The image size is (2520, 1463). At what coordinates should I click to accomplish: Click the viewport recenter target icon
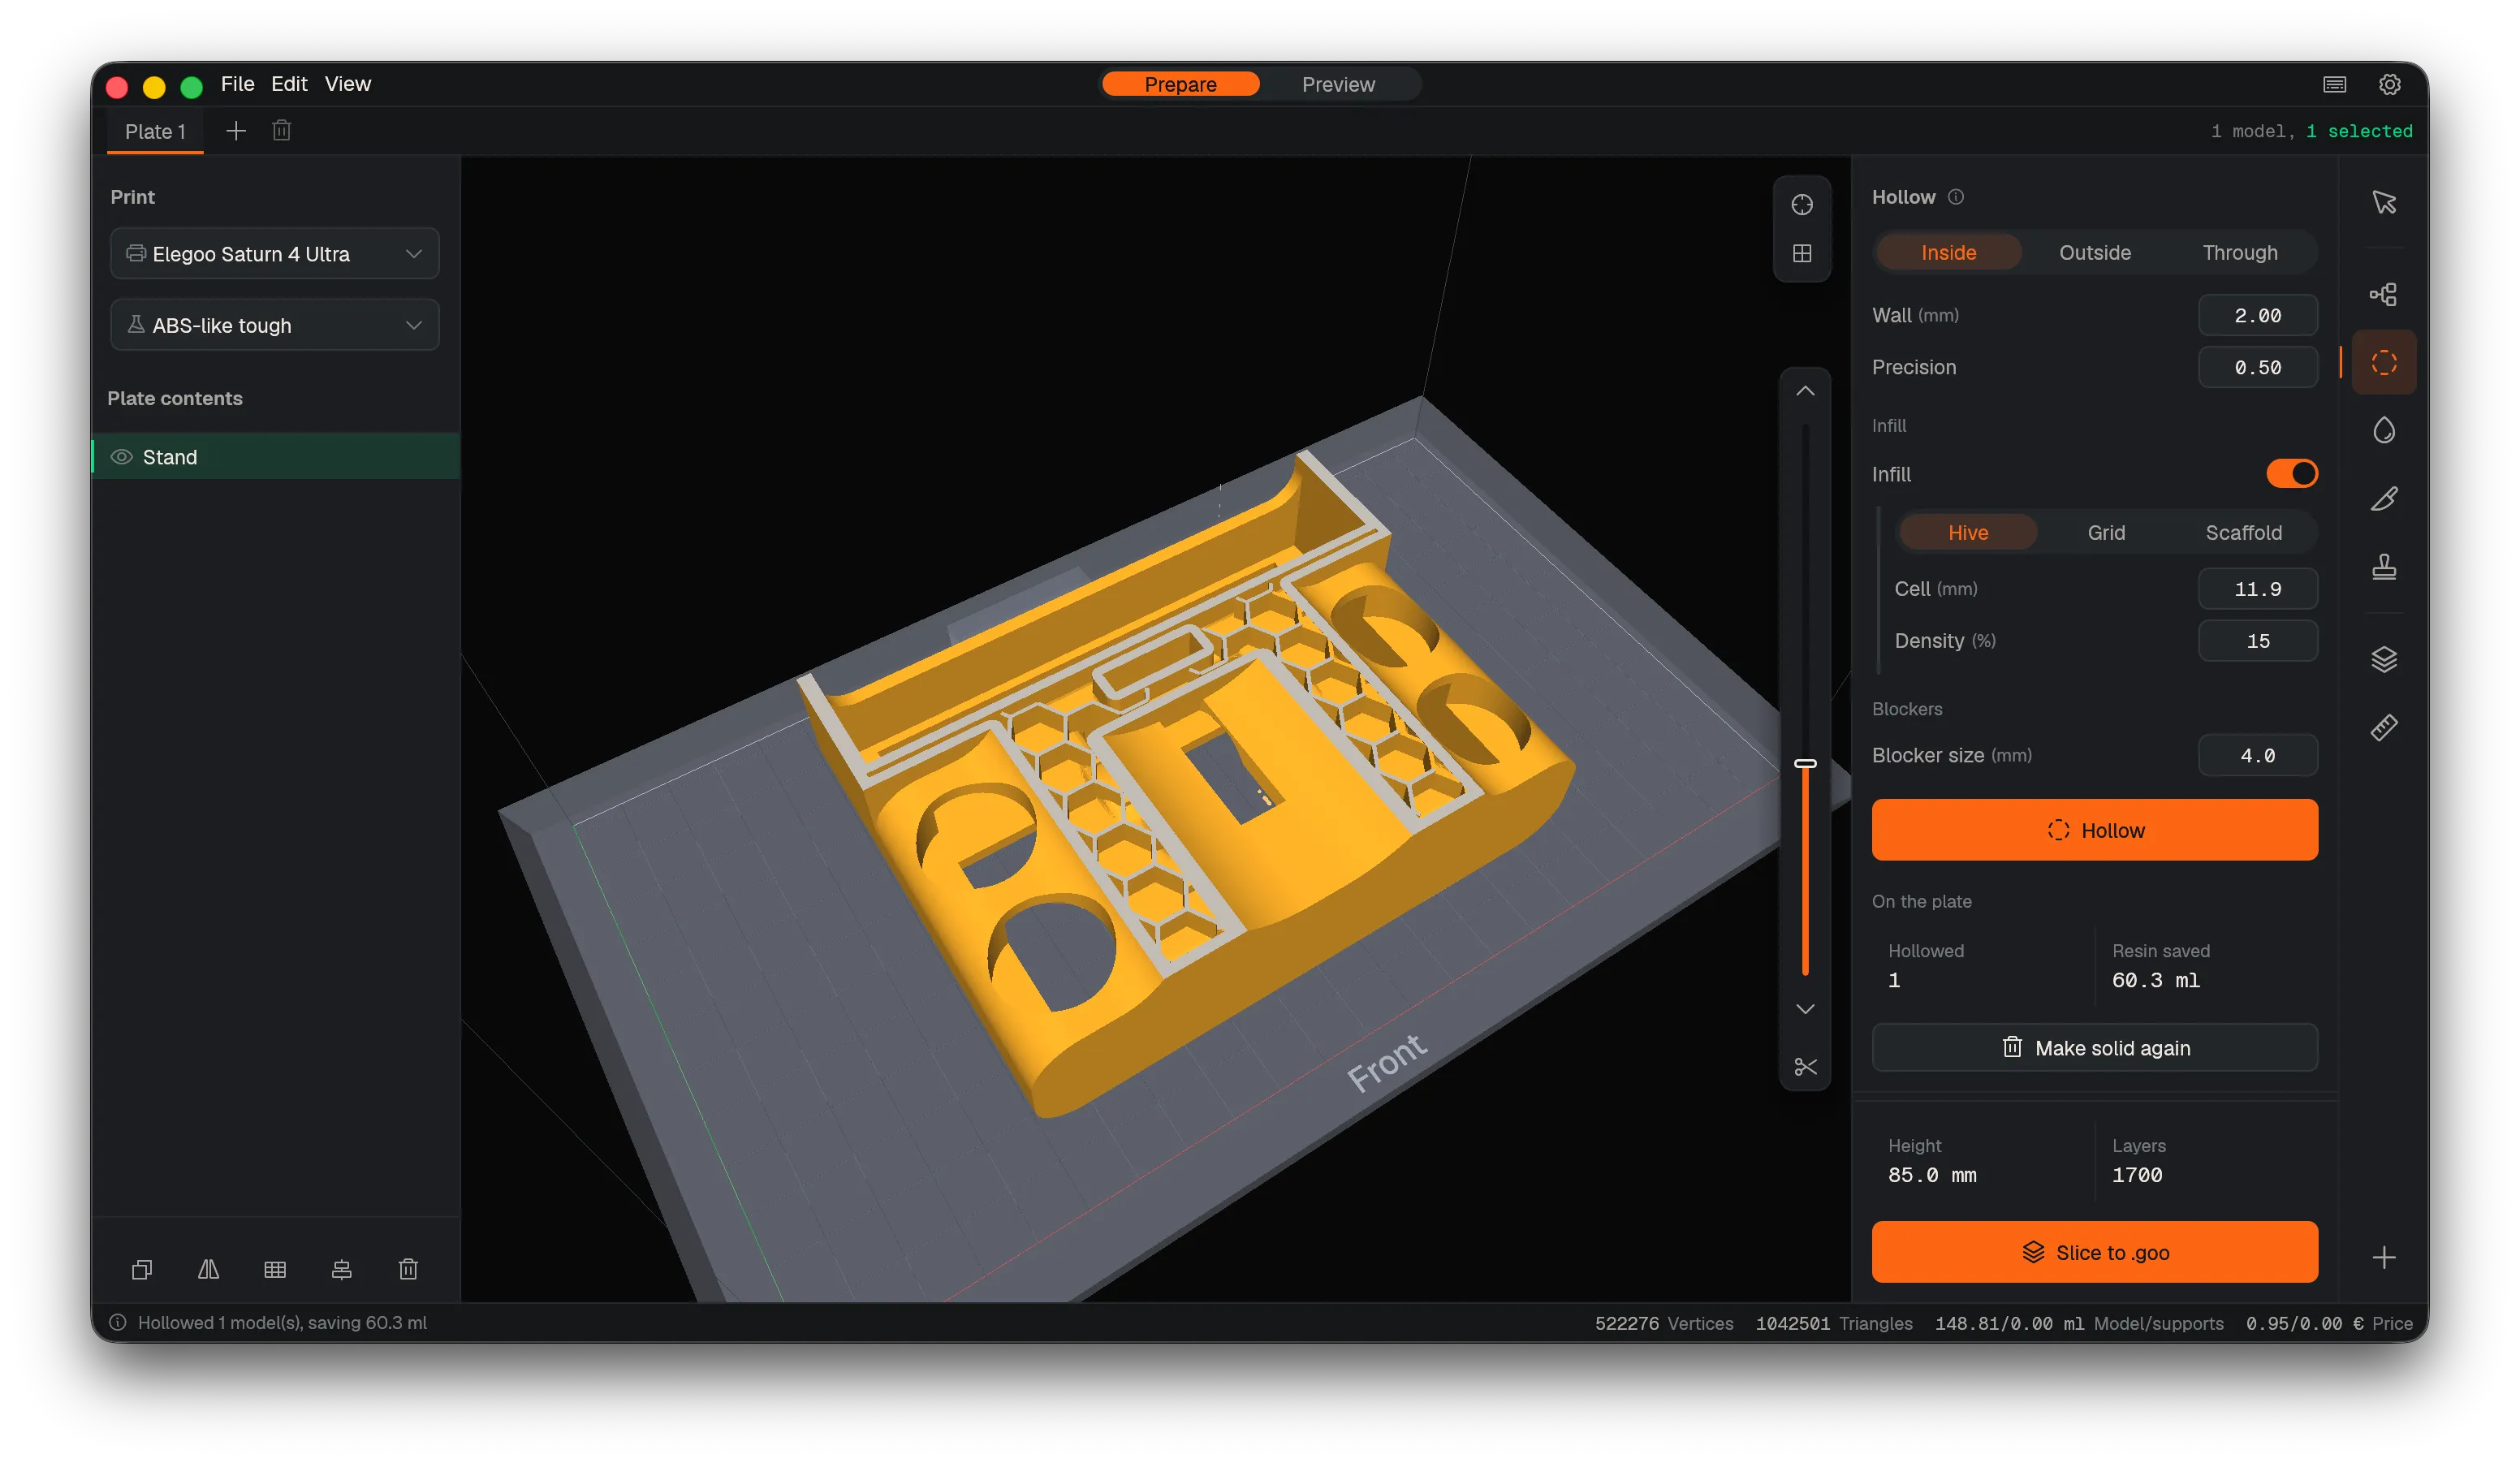pos(1801,205)
